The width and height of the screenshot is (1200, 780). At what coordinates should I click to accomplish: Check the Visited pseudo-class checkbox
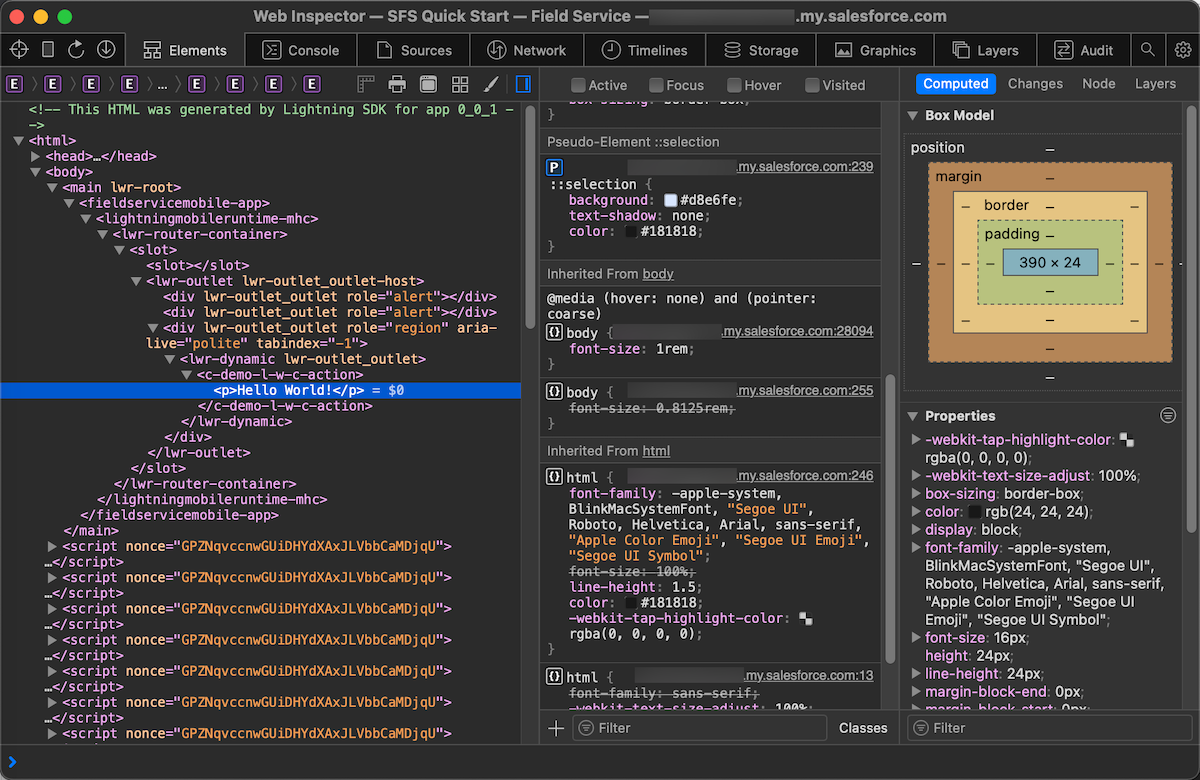coord(812,85)
